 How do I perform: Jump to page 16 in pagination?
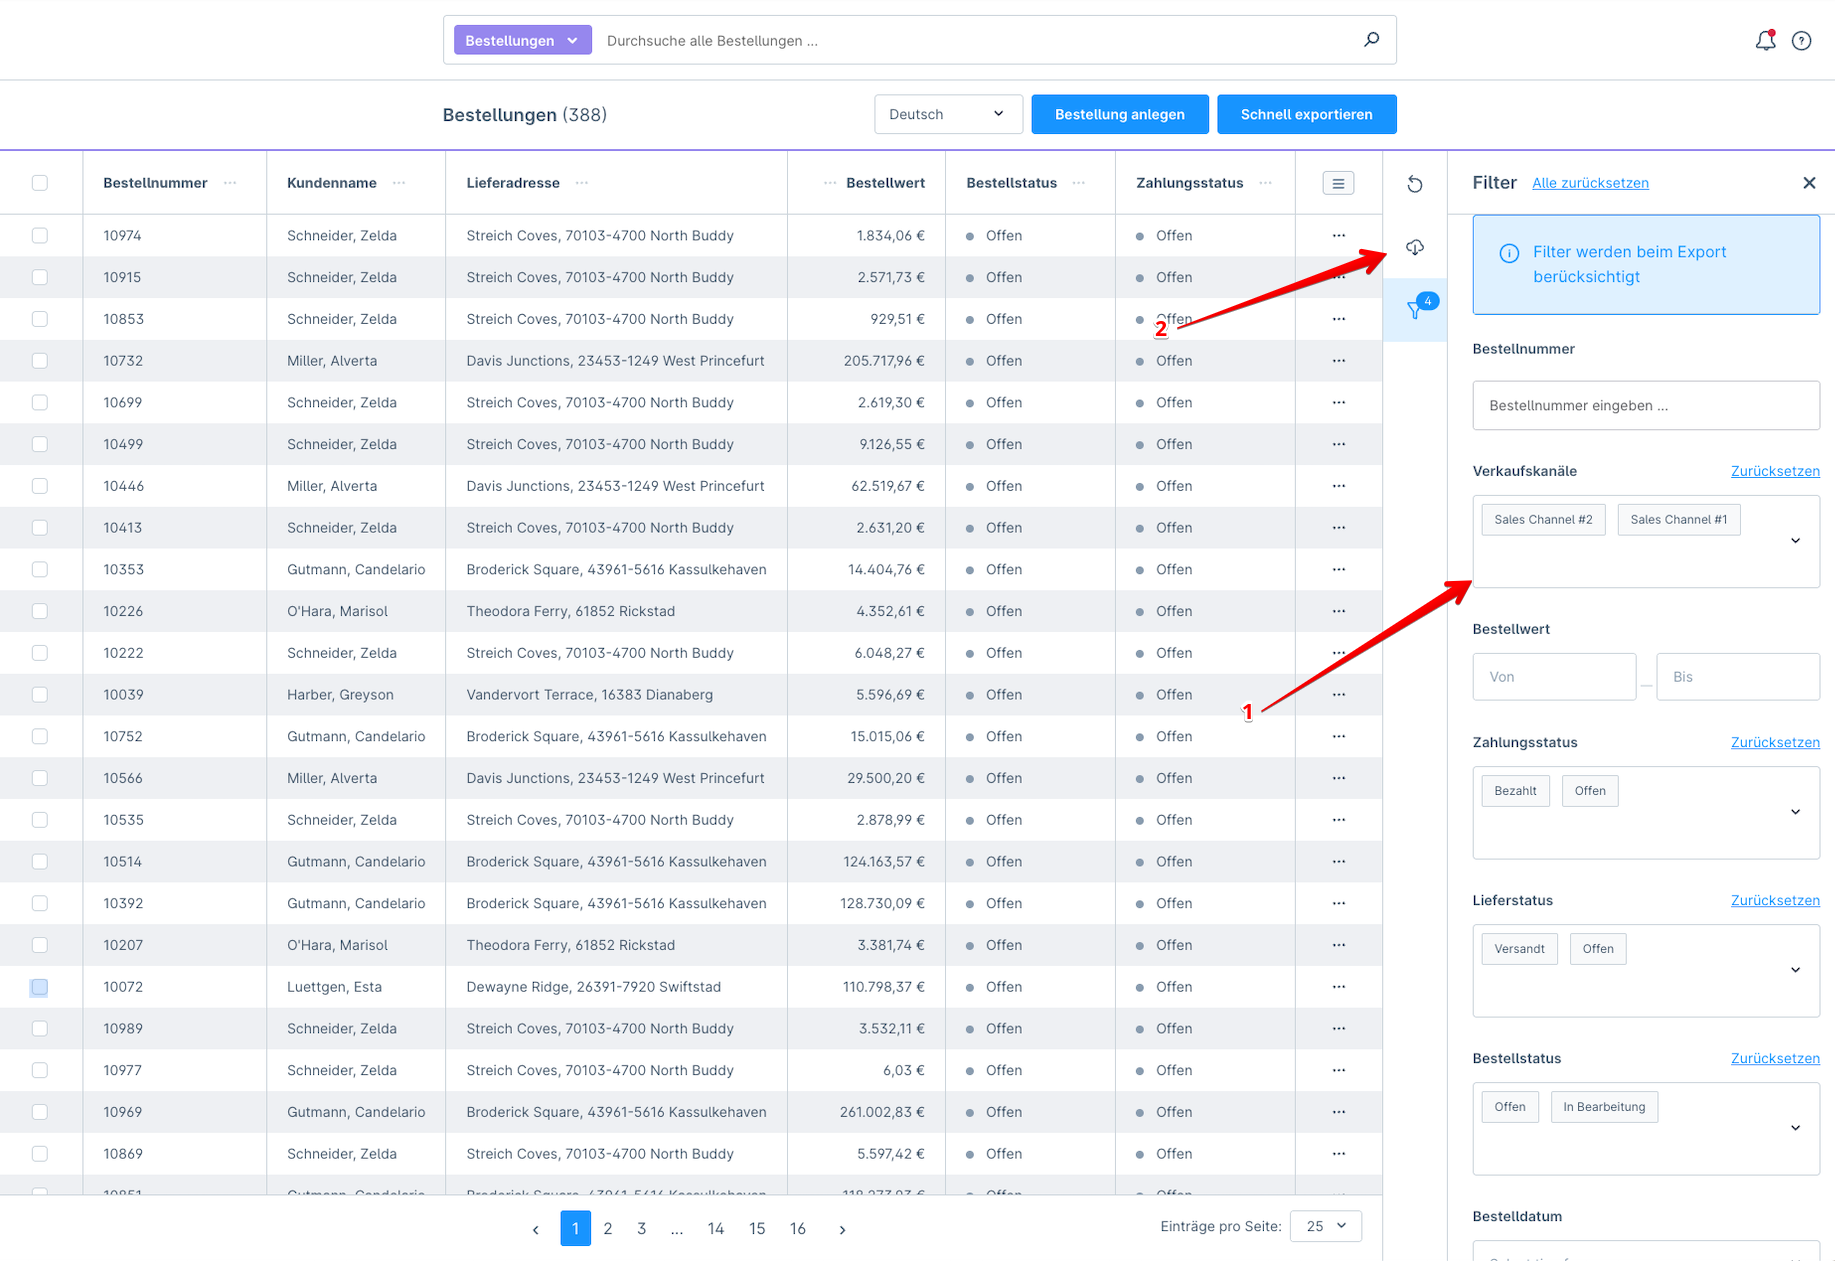point(797,1228)
